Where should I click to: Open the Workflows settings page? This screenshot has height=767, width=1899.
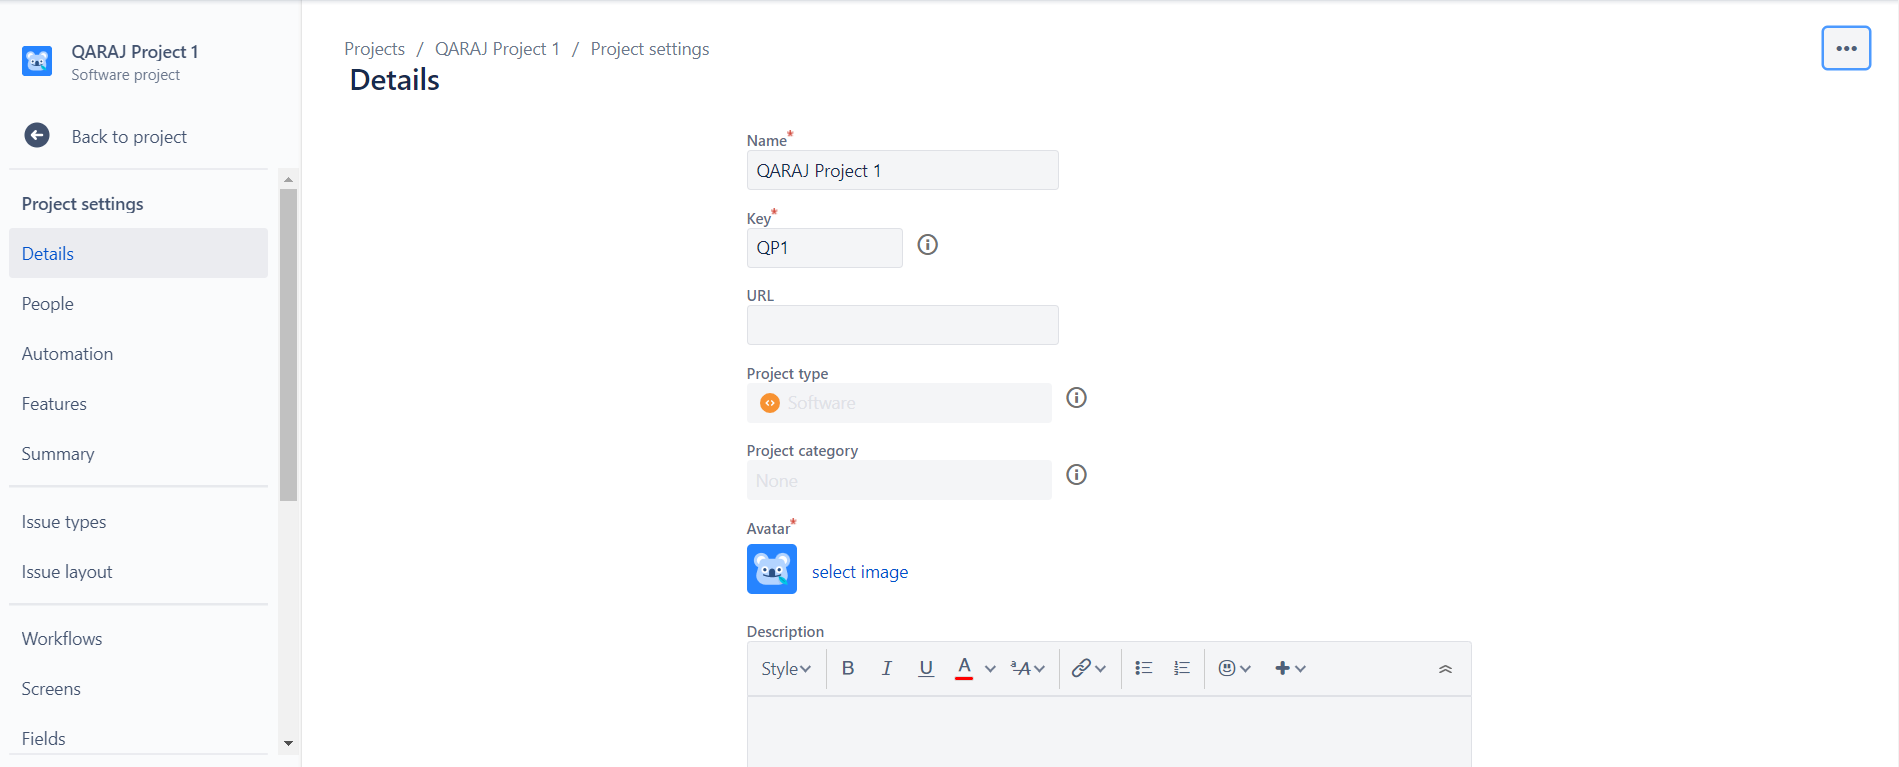click(x=138, y=638)
